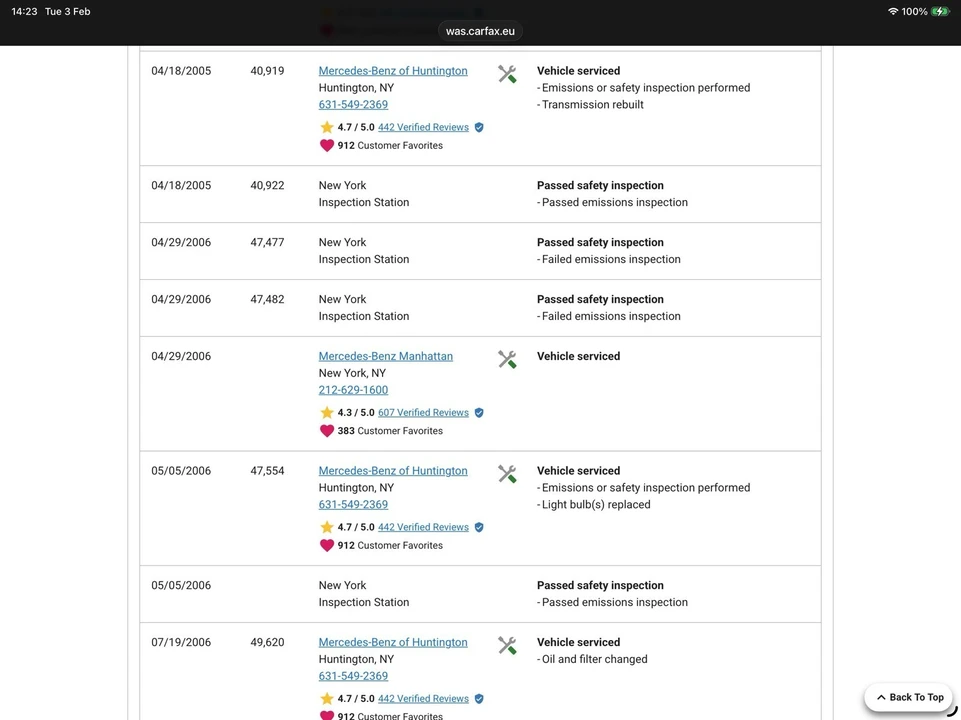Click verified shield beside 607 Verified Reviews
Image resolution: width=961 pixels, height=720 pixels.
click(x=479, y=413)
